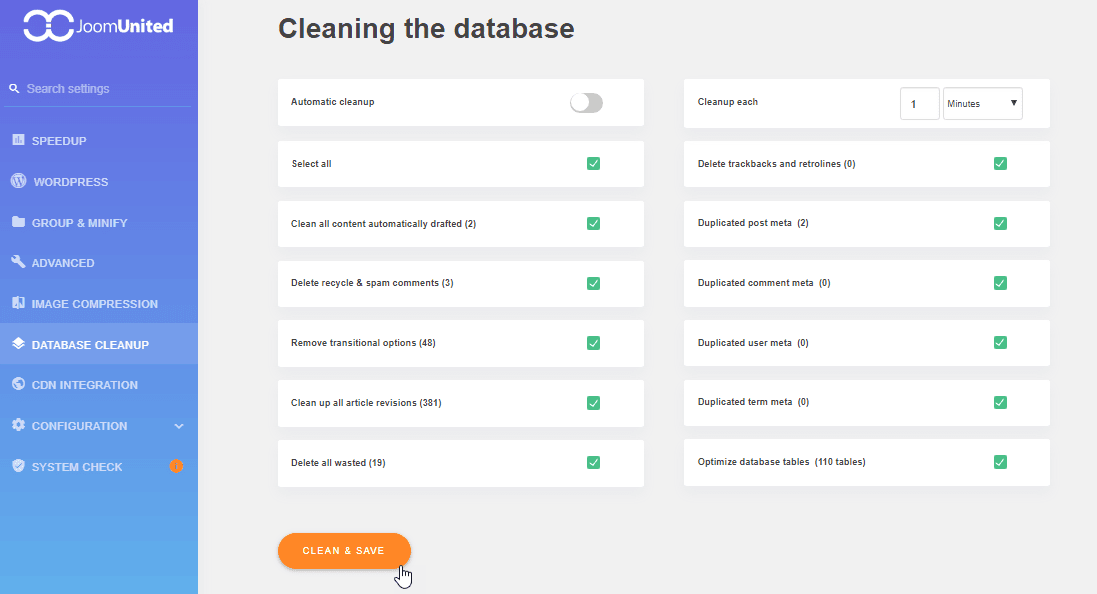Expand the Configuration menu chevron
Image resolution: width=1097 pixels, height=594 pixels.
pyautogui.click(x=179, y=426)
